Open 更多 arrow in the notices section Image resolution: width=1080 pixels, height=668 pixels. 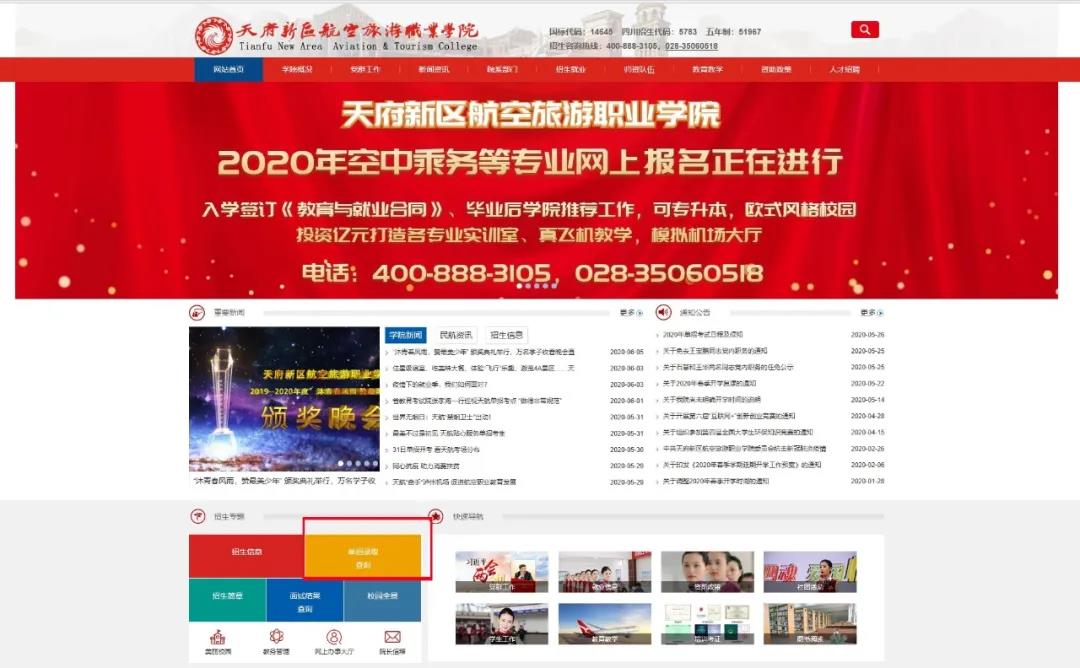point(868,313)
